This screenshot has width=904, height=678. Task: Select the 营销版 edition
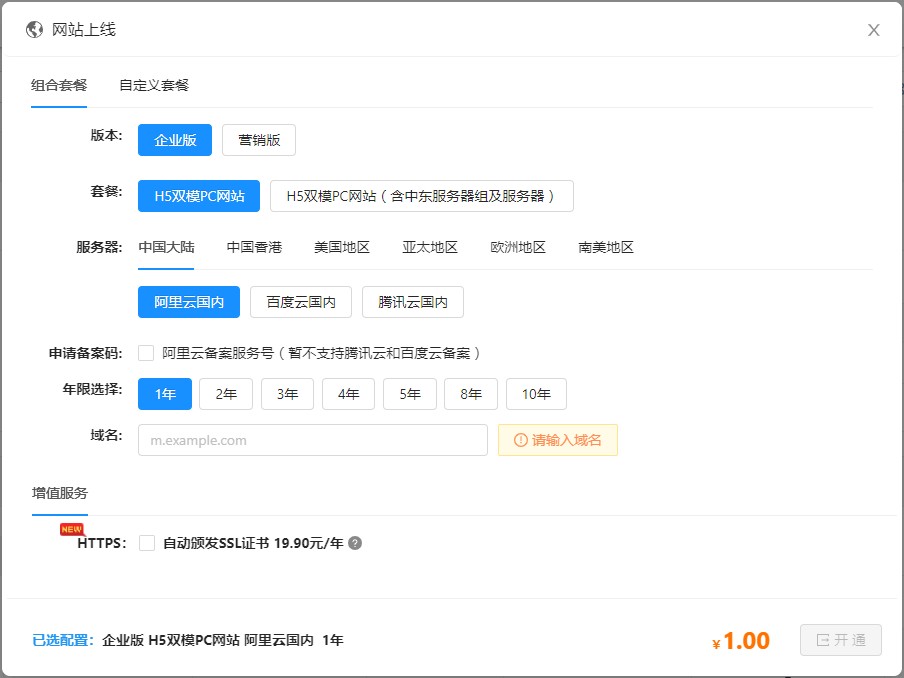point(259,140)
